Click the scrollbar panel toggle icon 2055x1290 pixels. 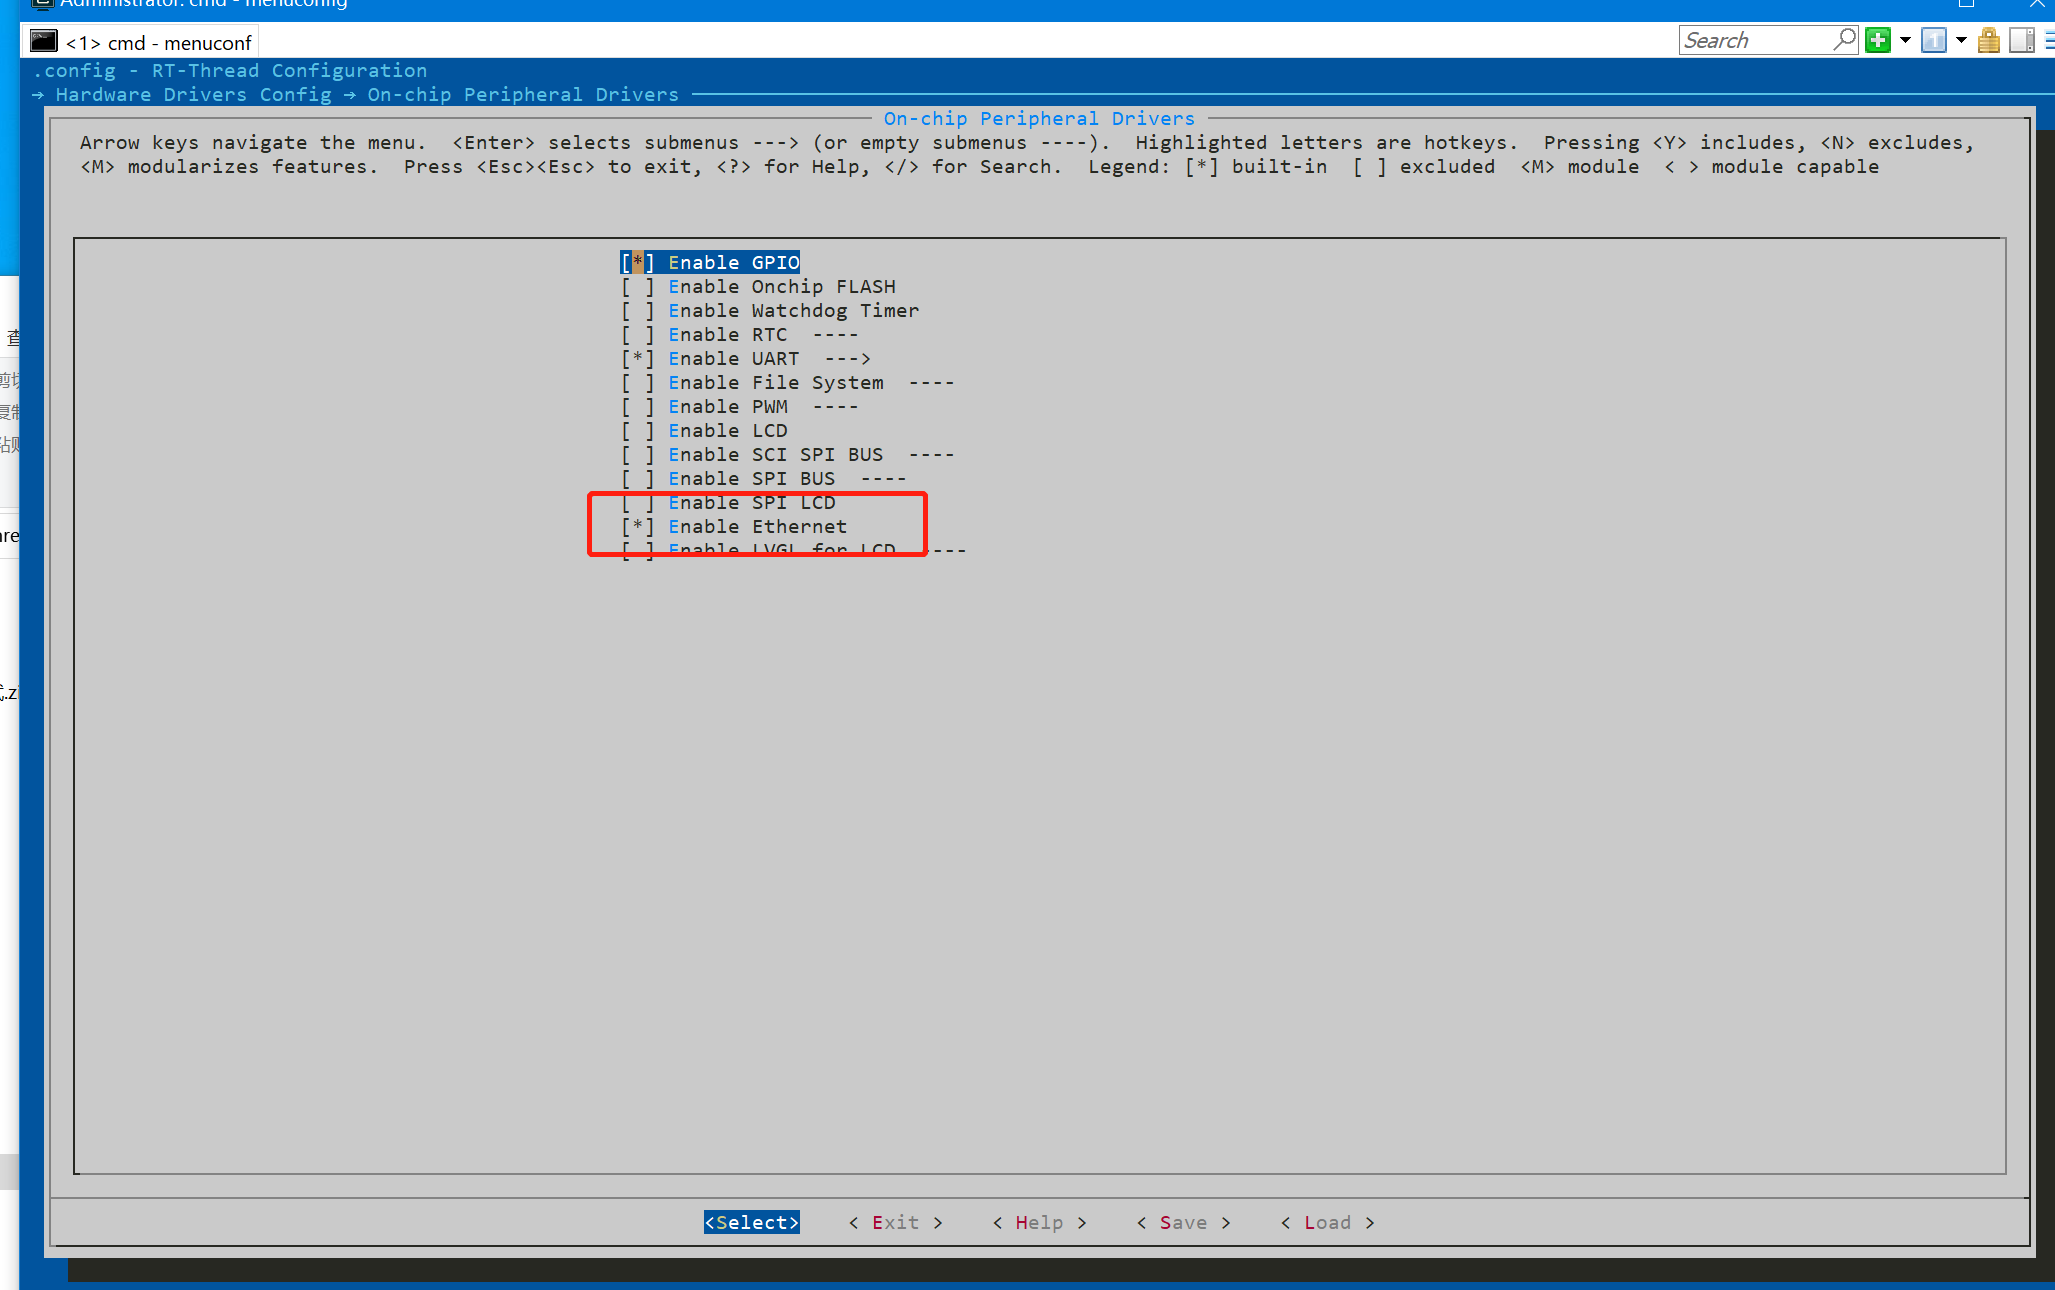[x=2021, y=41]
